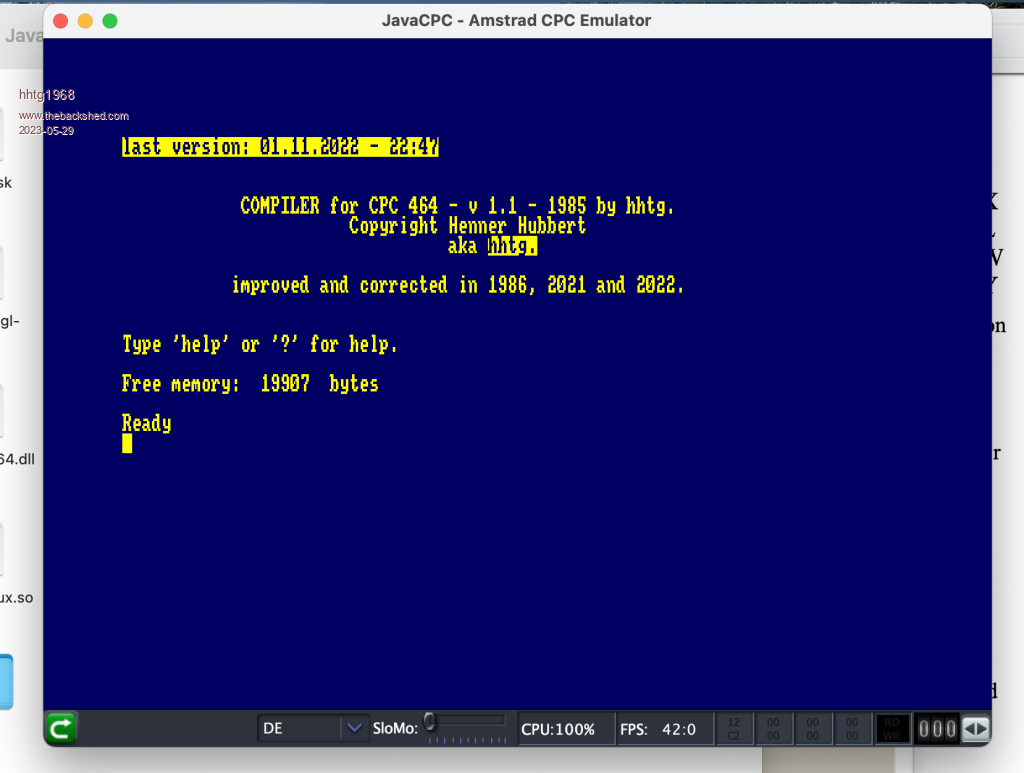Click the second drive indicator box

click(773, 729)
